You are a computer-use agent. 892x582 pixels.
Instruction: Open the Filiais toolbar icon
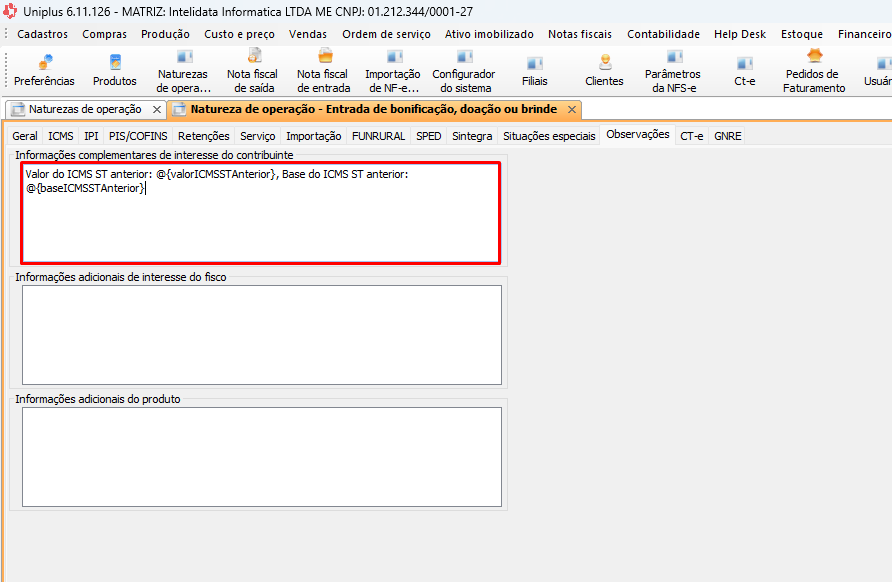[535, 72]
